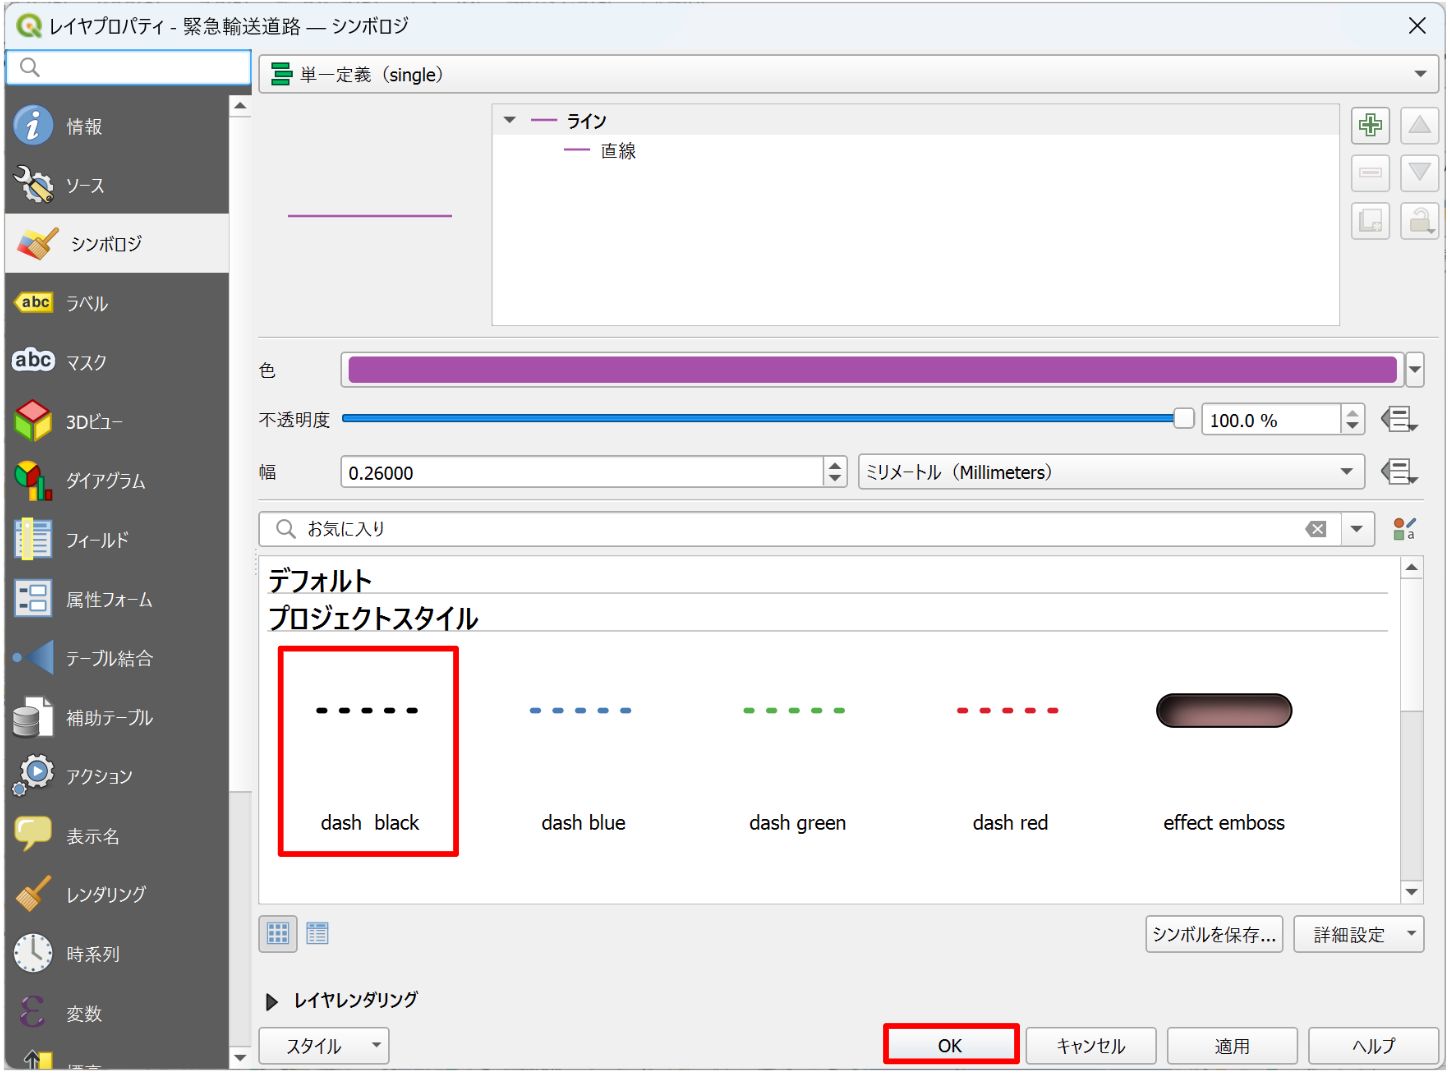Open the unit dropdown ミリメートル (Millimeters)
1450x1076 pixels.
[1111, 472]
